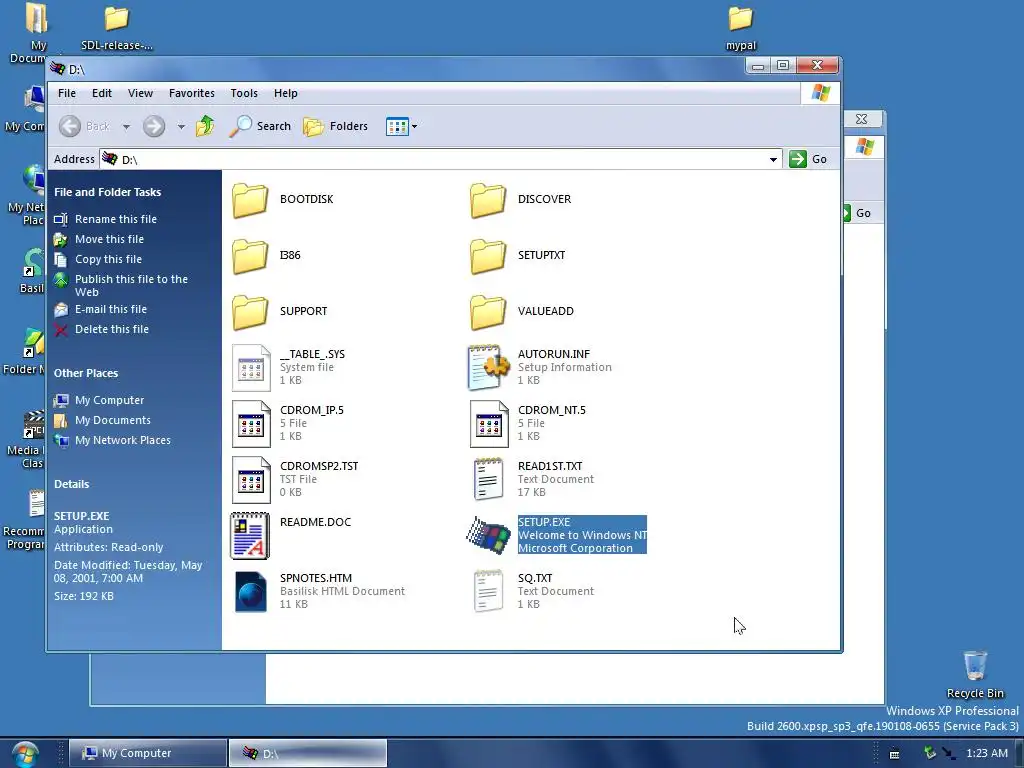Open the Help menu
1024x768 pixels.
coord(285,93)
